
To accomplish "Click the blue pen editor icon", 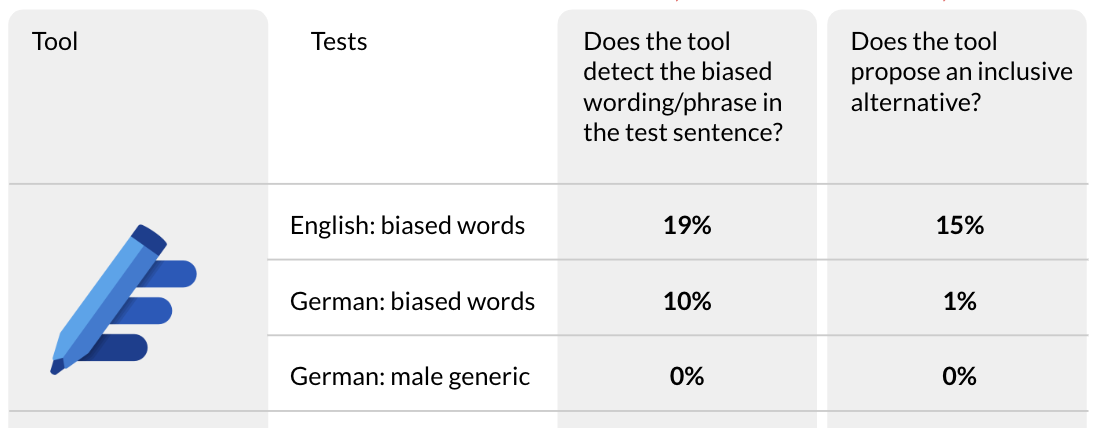I will tap(123, 300).
